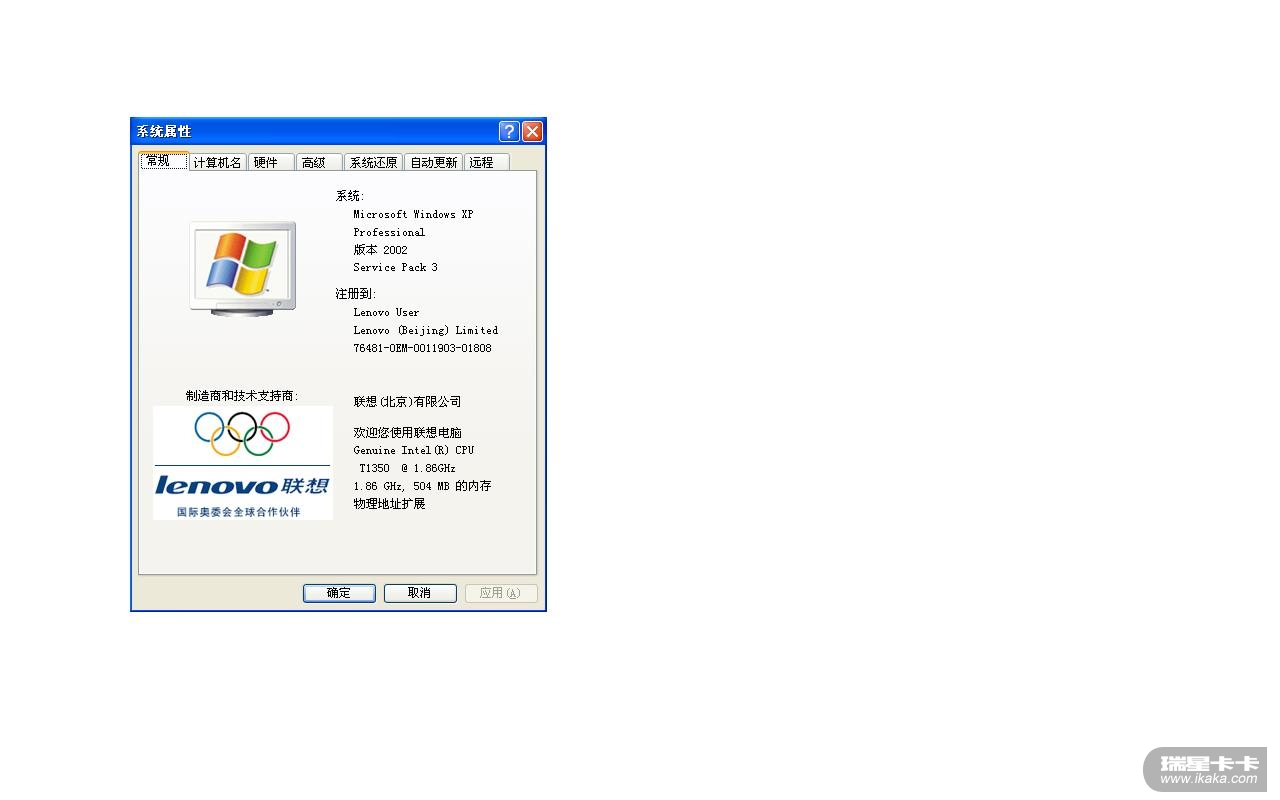Screen dimensions: 1280x800
Task: Click the 'Genuine Intel(R) CPU' text
Action: pyautogui.click(x=414, y=450)
